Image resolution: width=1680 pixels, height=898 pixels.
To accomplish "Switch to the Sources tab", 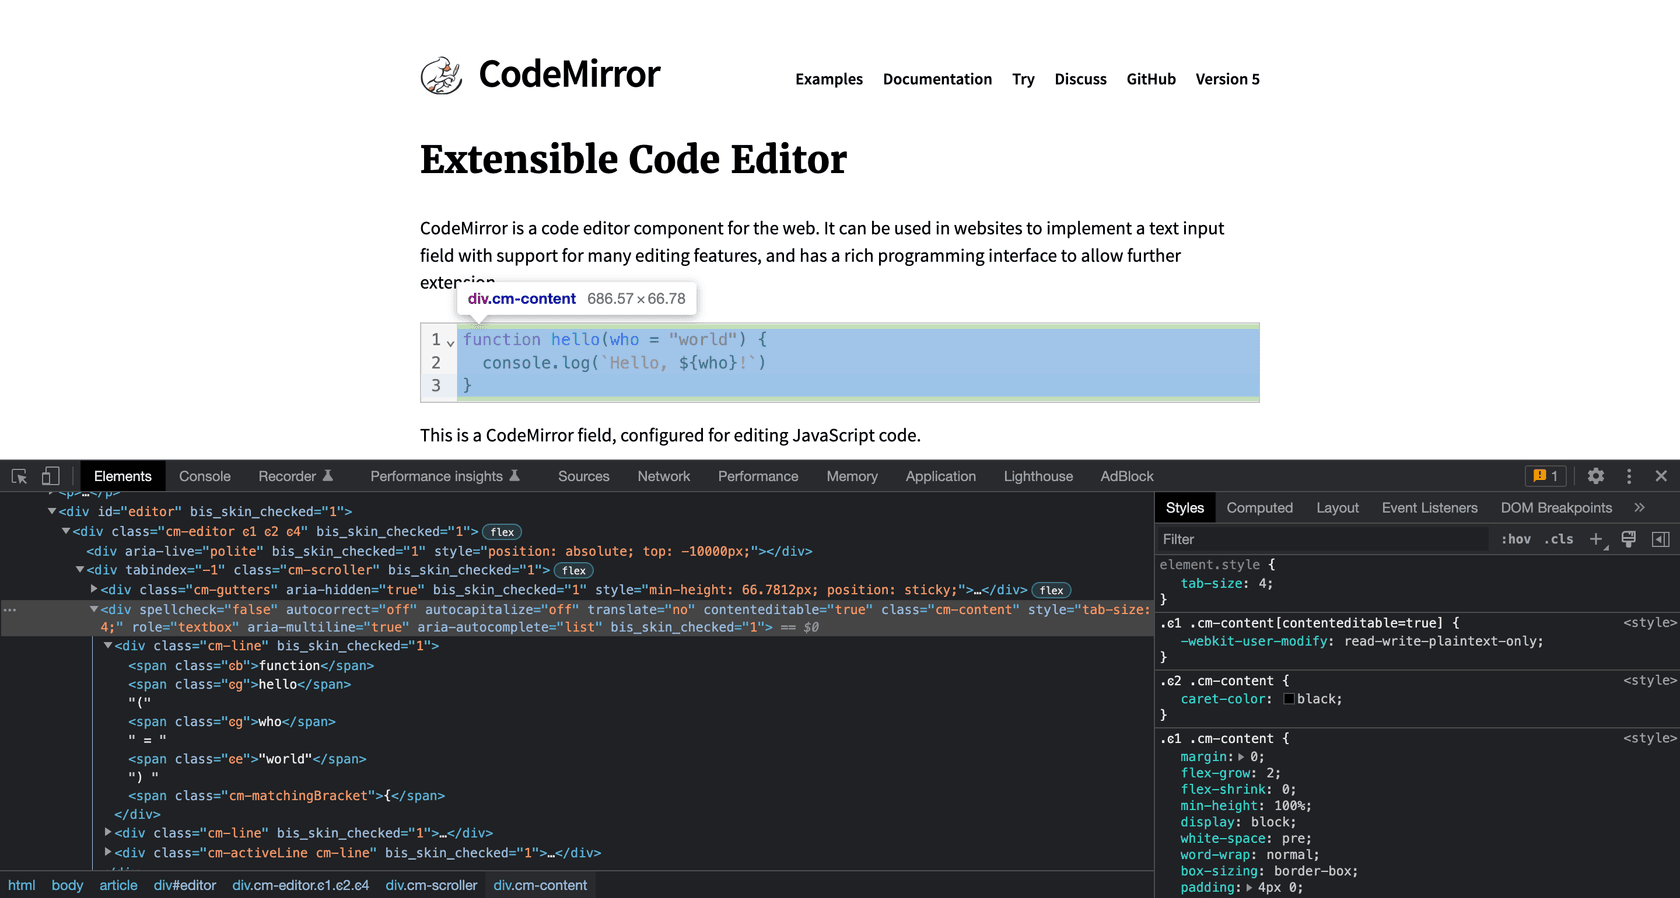I will click(584, 476).
